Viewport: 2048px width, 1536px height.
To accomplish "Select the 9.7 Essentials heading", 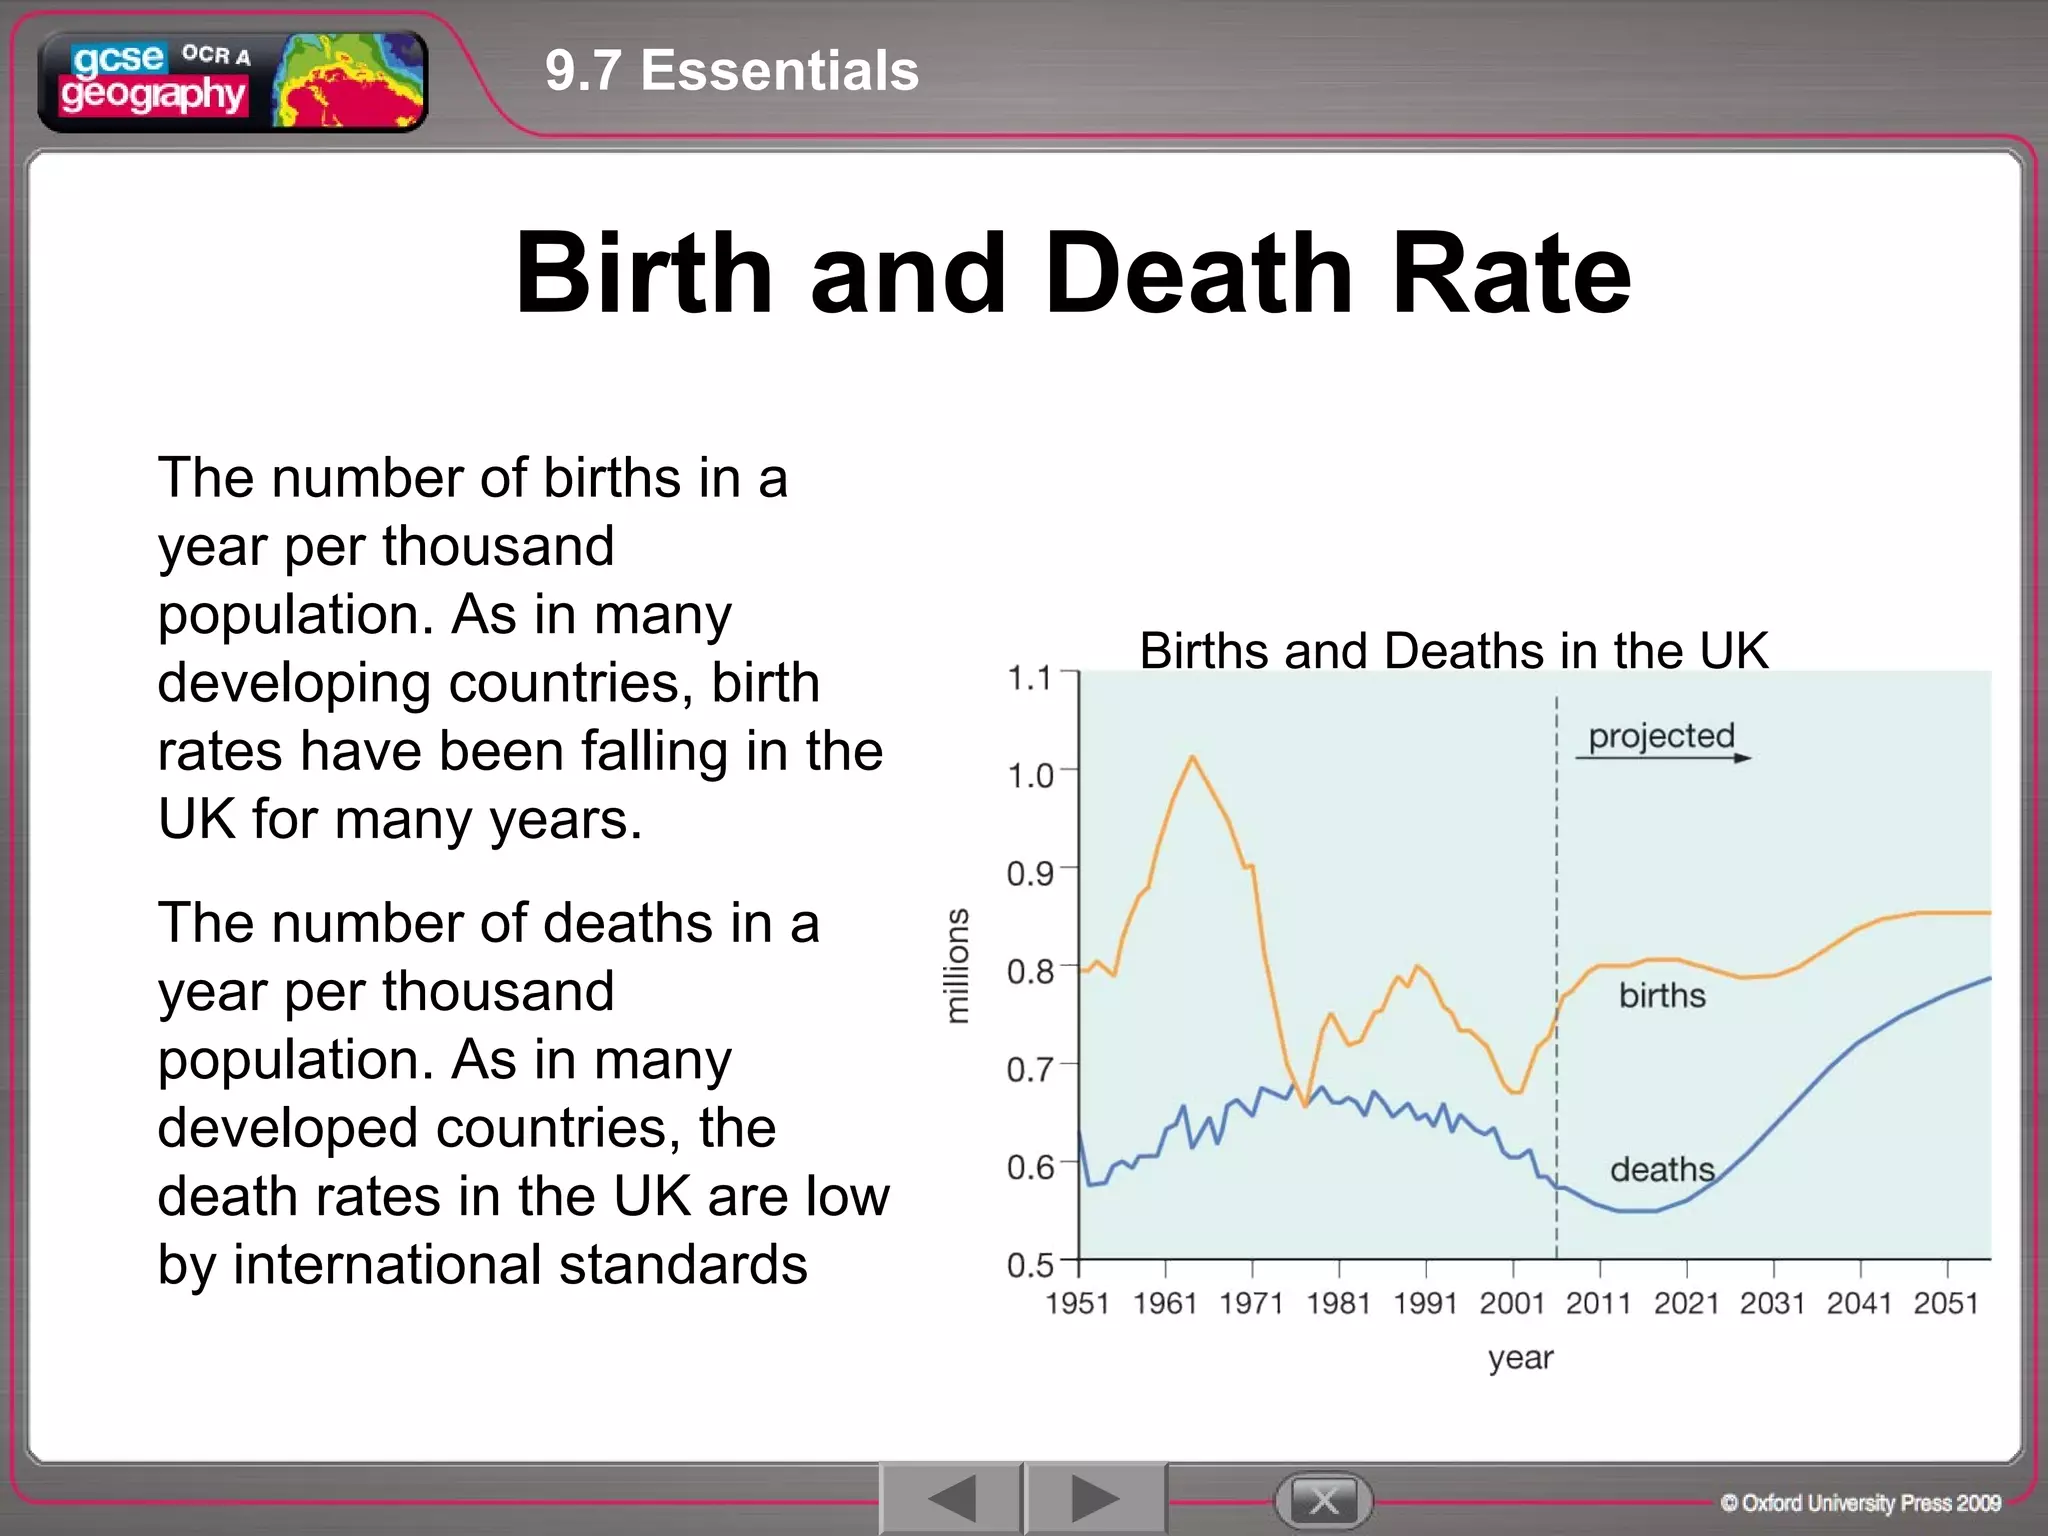I will 731,71.
